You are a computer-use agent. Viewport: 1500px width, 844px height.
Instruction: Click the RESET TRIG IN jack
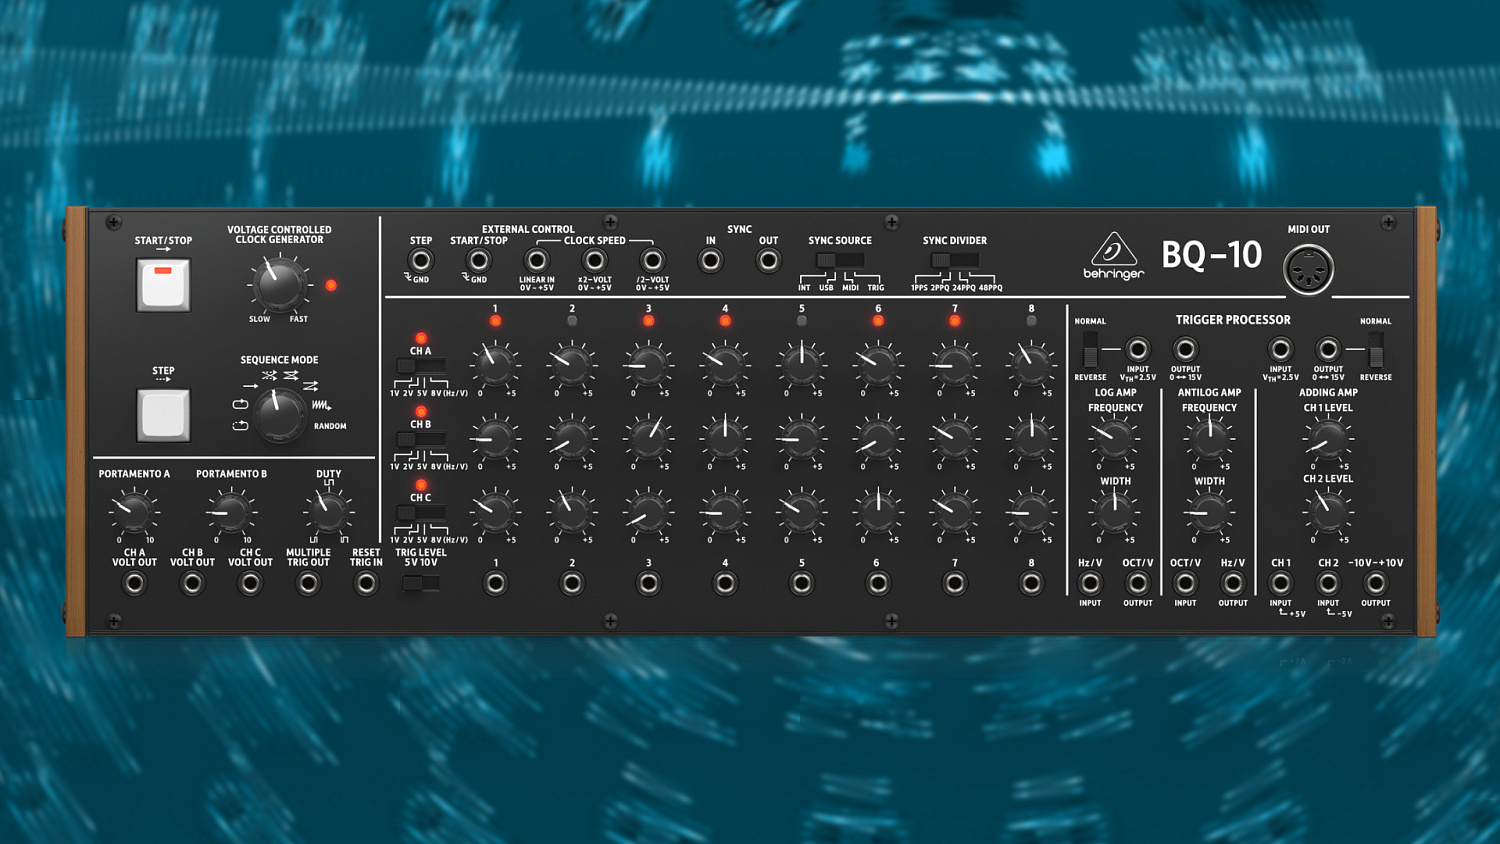366,581
